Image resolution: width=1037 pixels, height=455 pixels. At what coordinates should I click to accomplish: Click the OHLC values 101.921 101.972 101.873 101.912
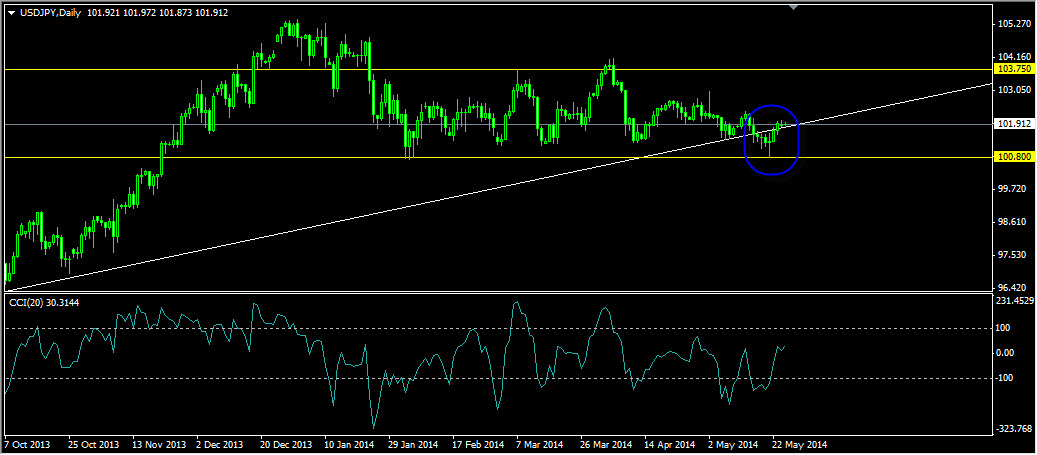click(157, 13)
